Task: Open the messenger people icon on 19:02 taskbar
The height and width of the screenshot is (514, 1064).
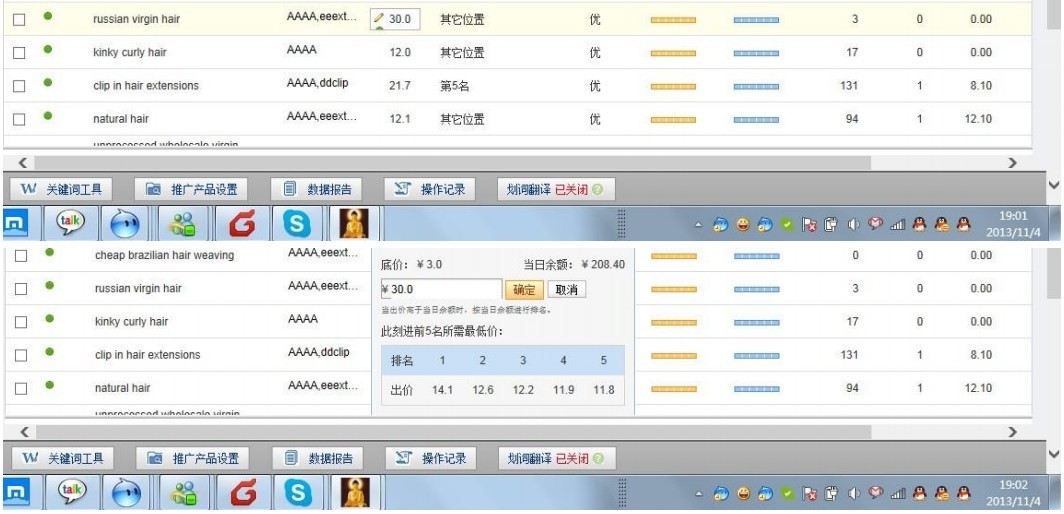Action: (x=185, y=492)
